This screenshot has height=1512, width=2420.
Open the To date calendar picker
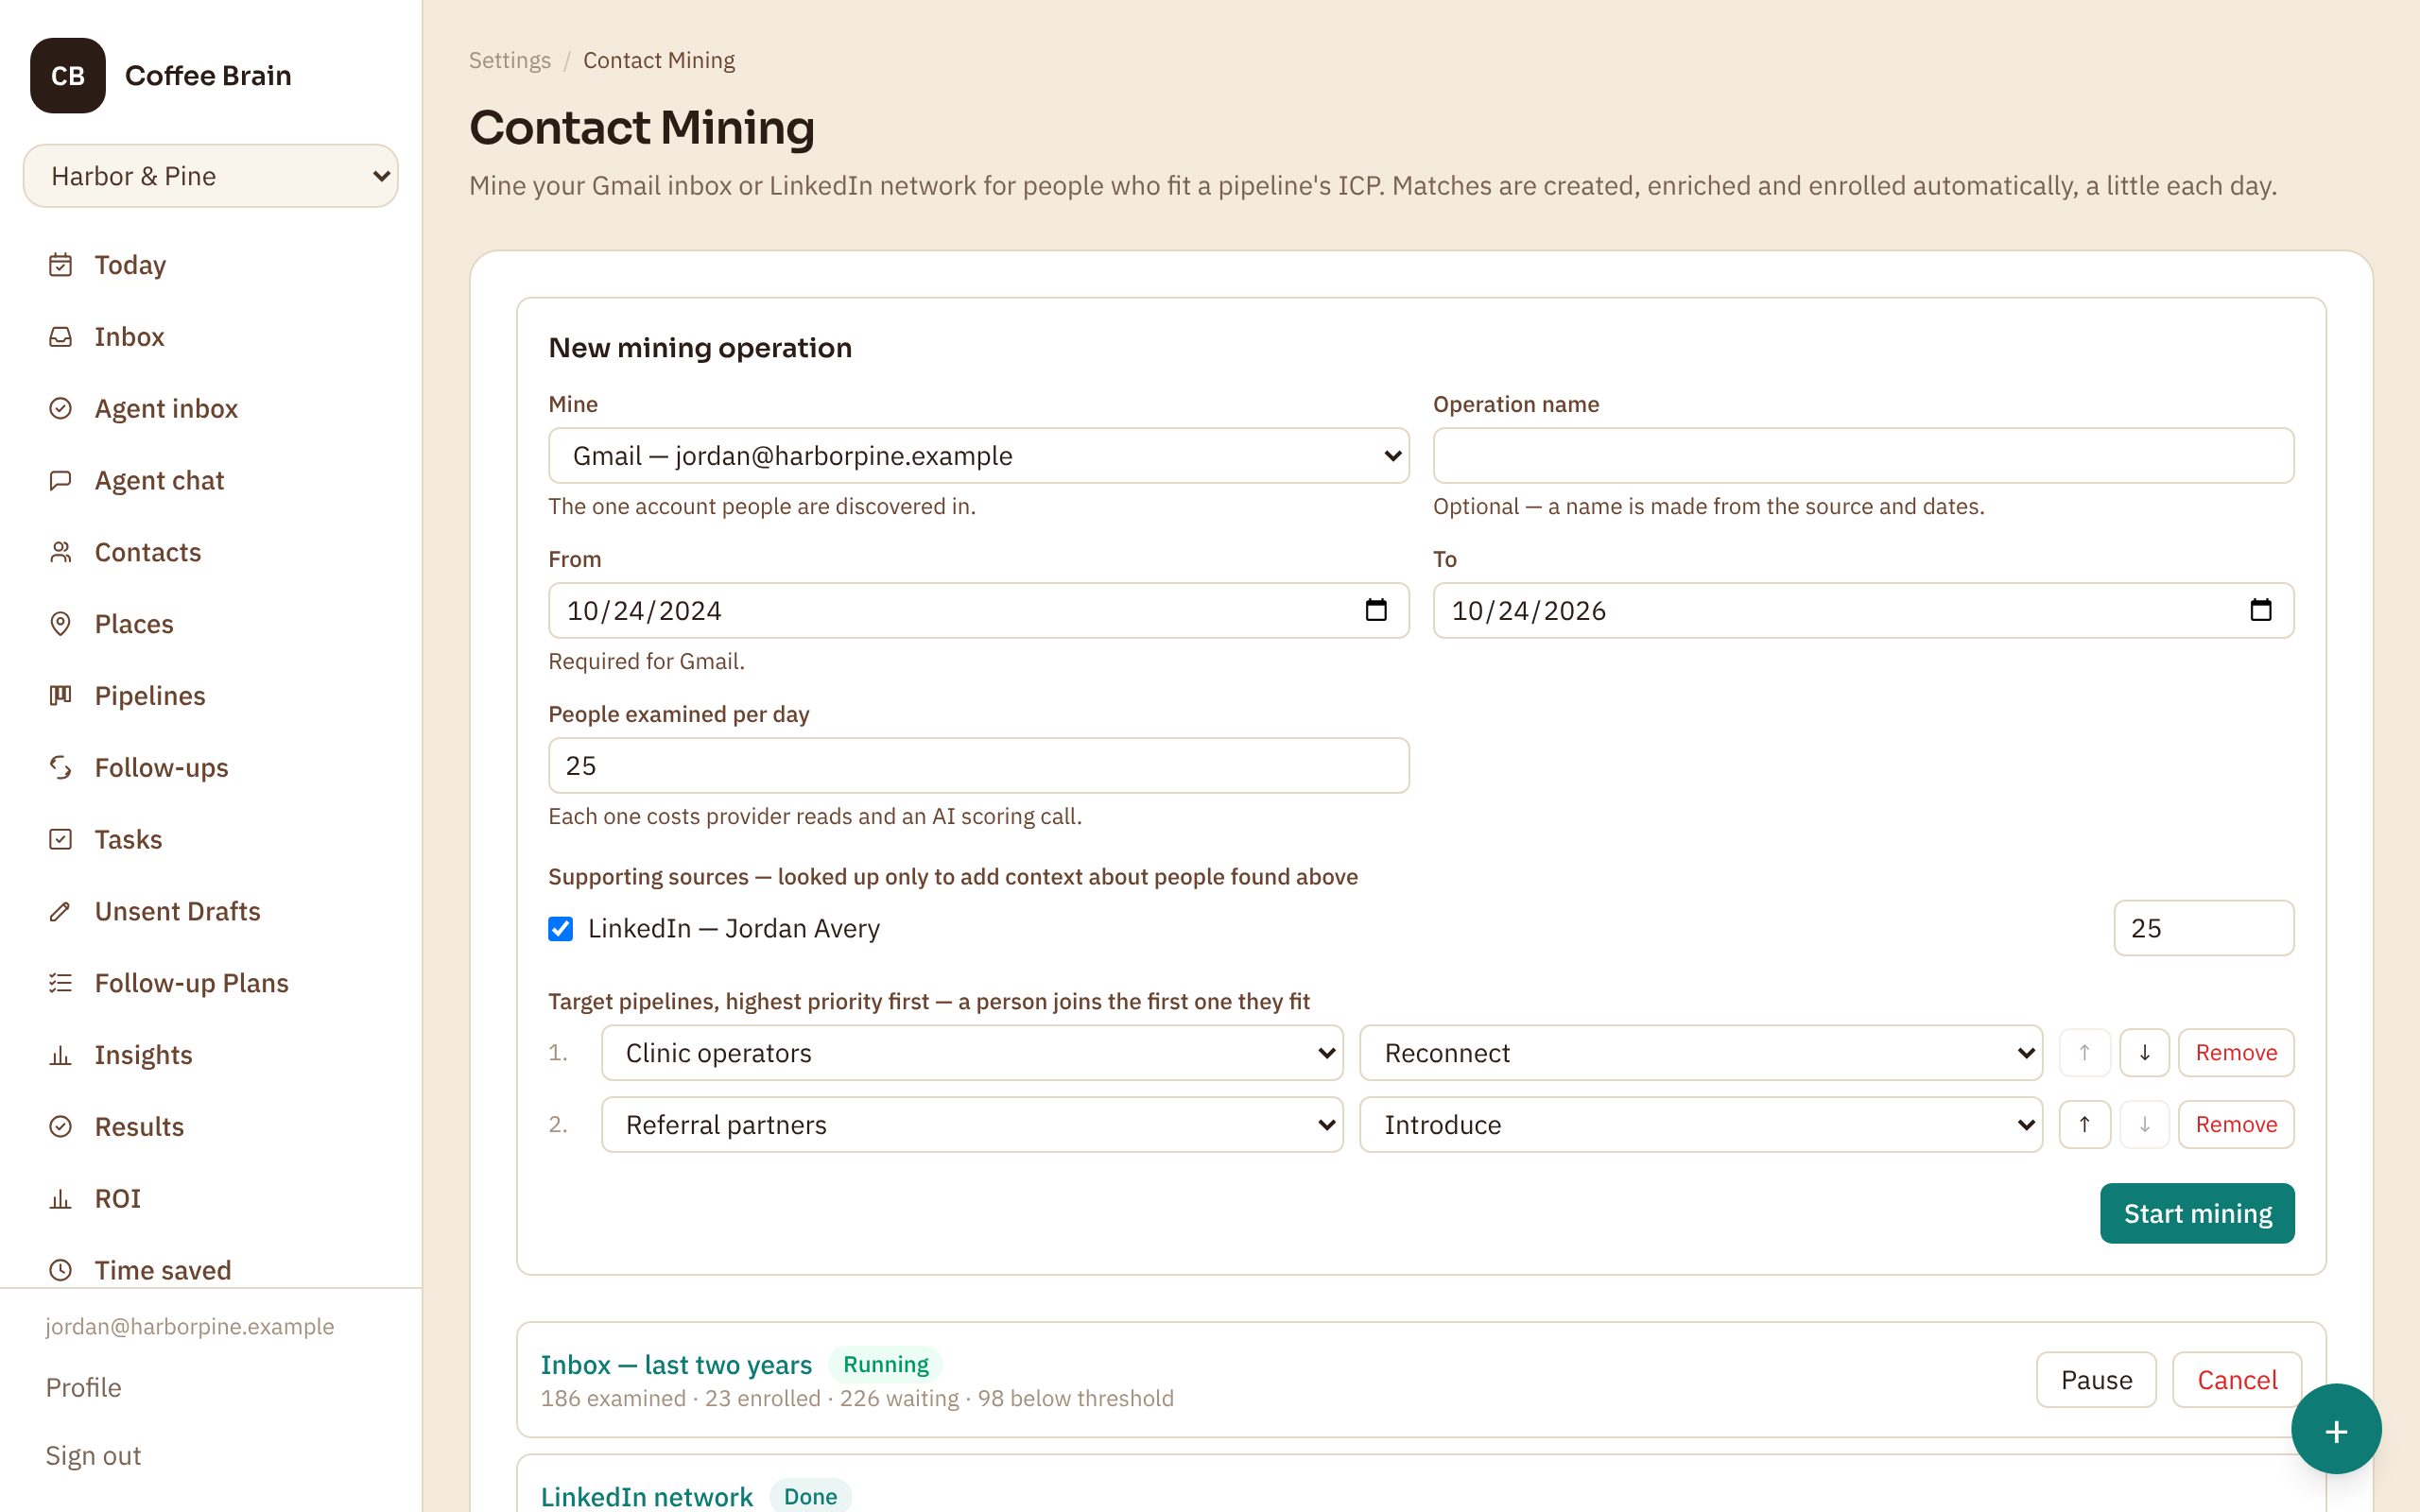tap(2261, 610)
